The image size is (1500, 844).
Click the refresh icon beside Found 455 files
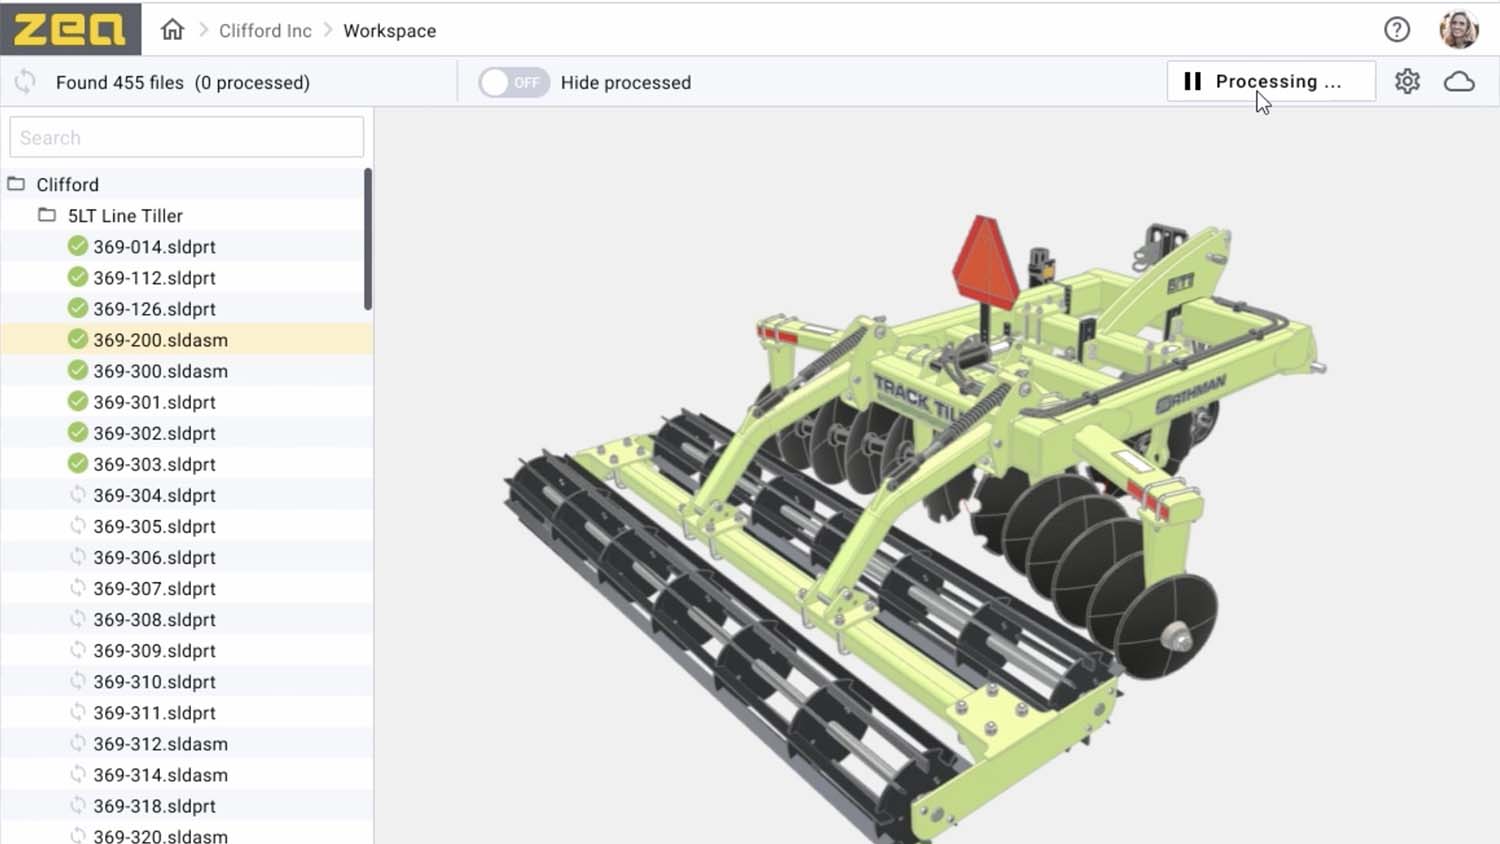[25, 82]
